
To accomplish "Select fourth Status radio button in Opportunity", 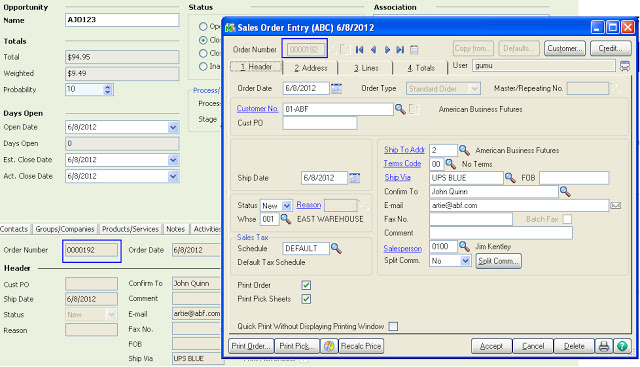I will pyautogui.click(x=203, y=66).
